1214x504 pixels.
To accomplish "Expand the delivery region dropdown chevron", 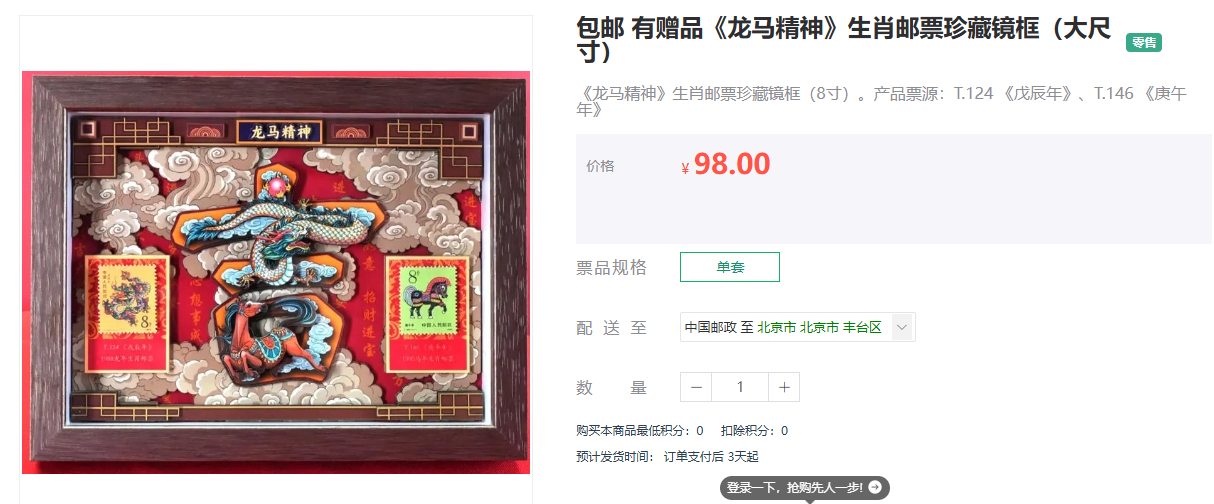I will 902,327.
